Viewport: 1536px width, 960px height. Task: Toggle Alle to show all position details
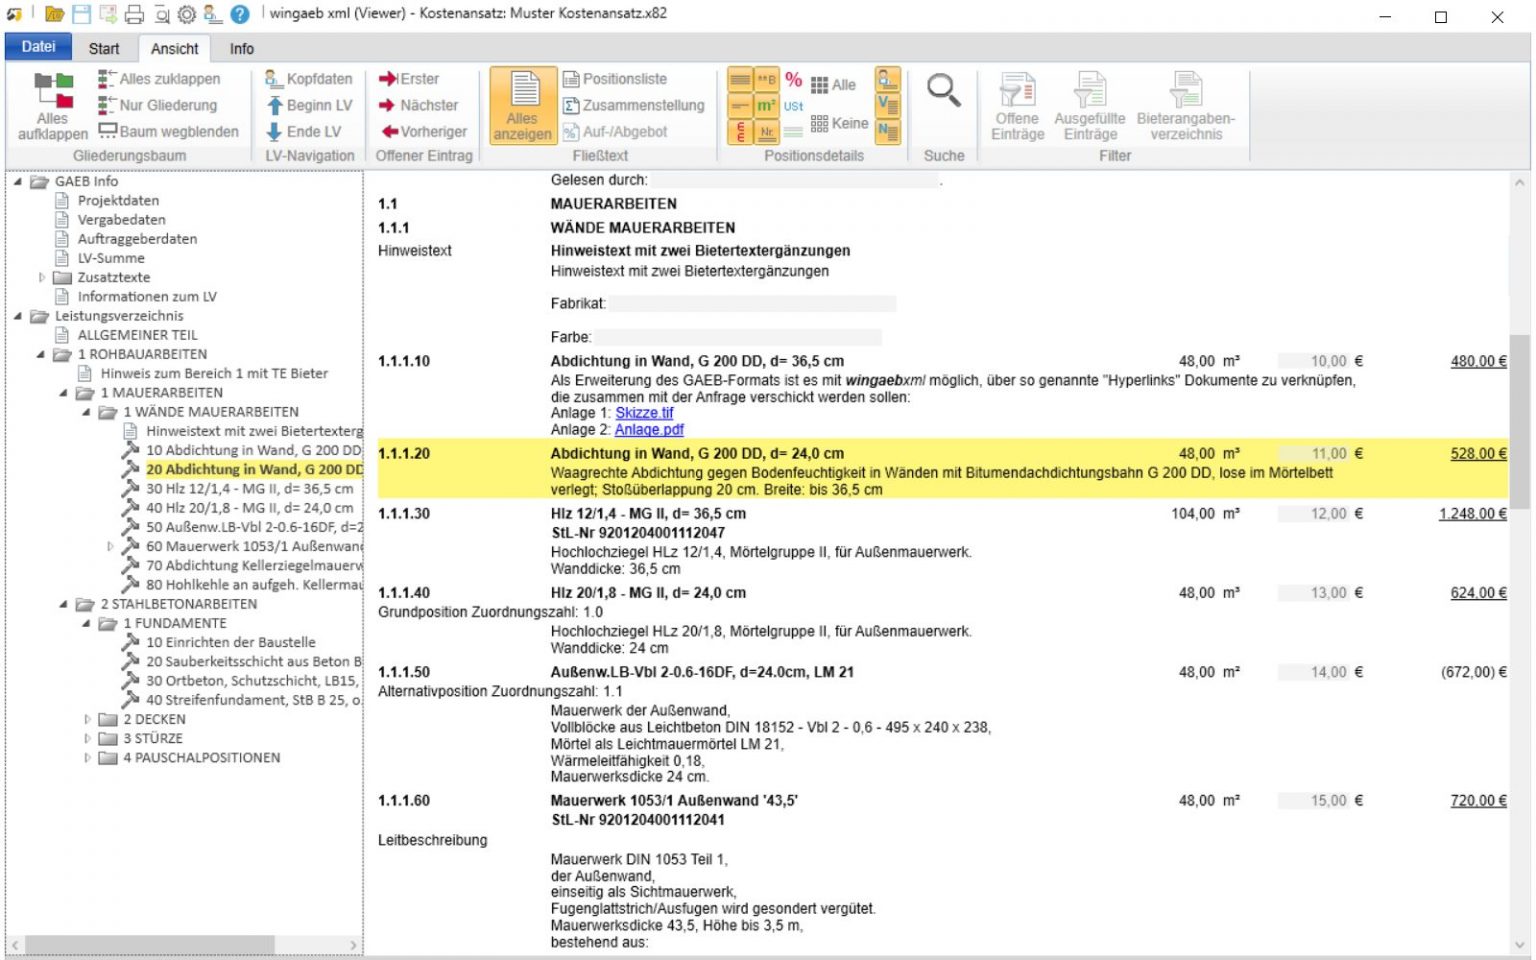(x=836, y=84)
